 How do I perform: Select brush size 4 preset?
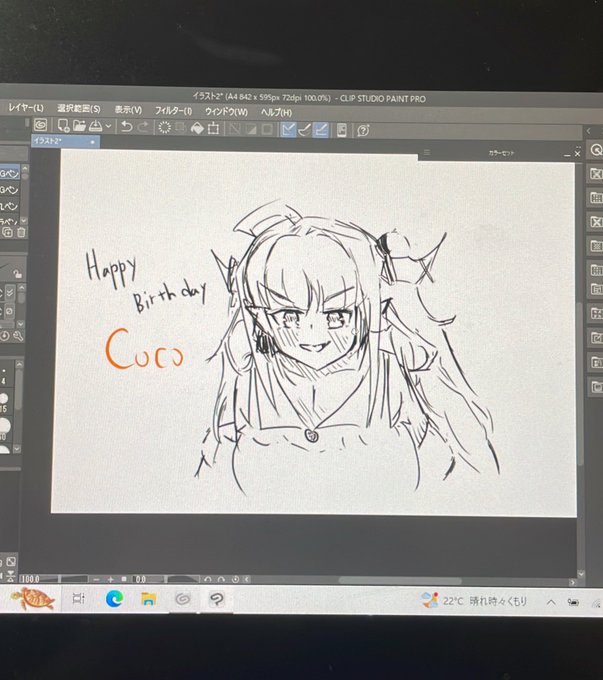[4, 376]
